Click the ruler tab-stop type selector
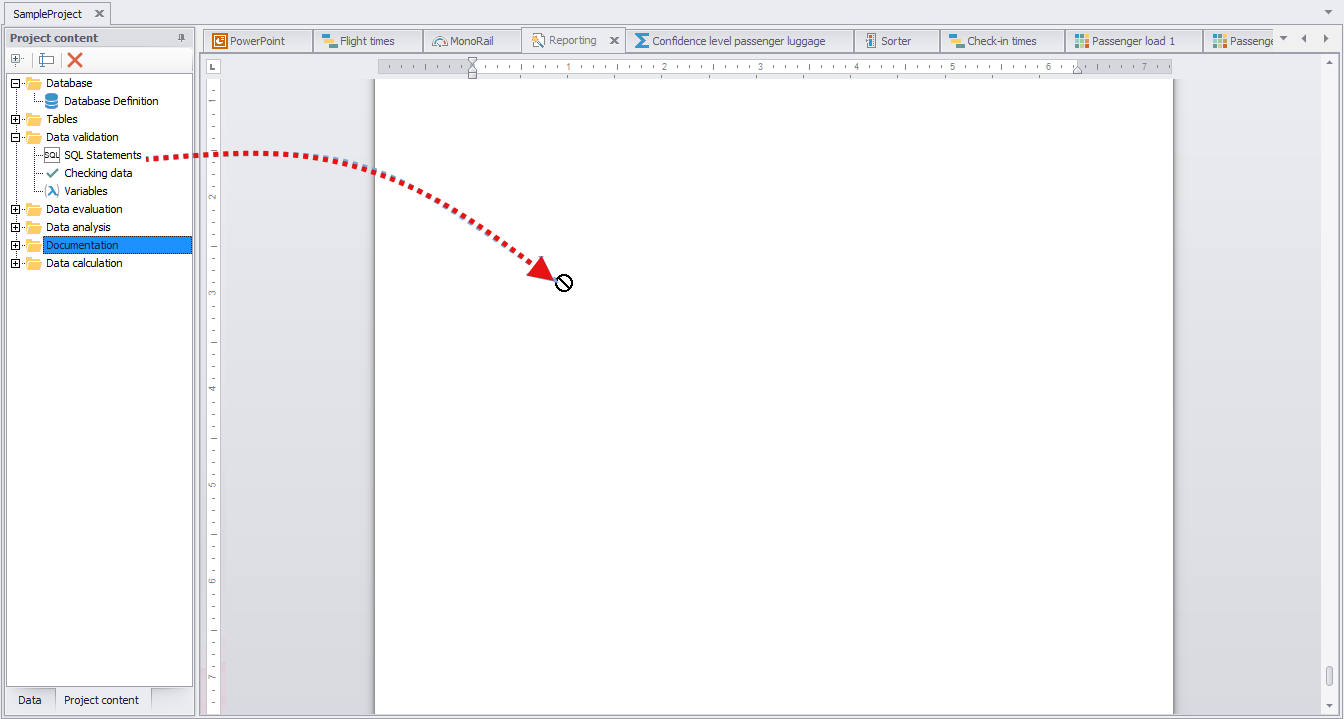 pos(213,67)
